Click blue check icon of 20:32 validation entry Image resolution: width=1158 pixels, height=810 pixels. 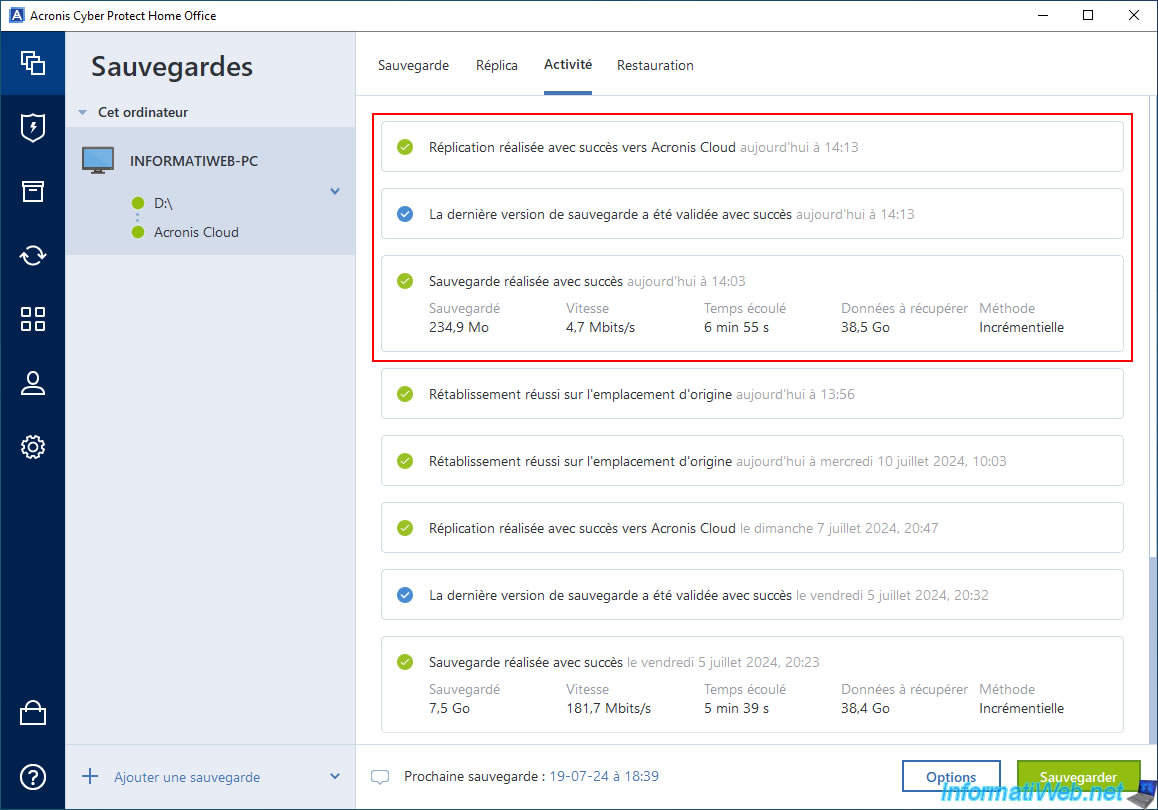point(405,595)
